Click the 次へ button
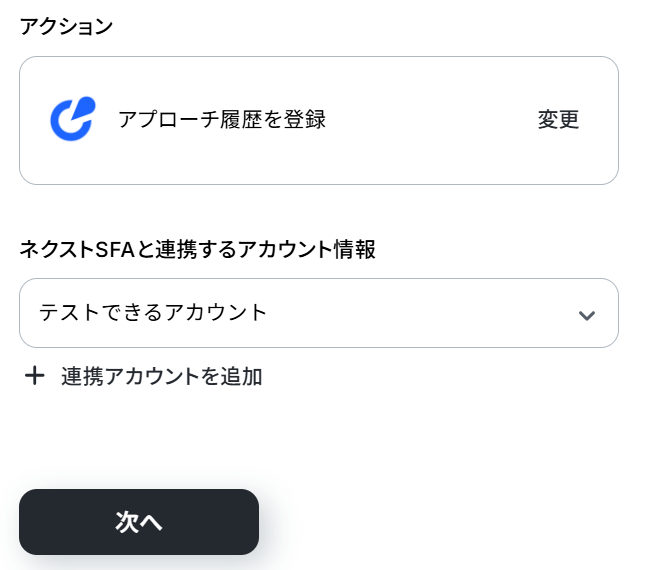Screen dimensions: 648x570 (x=139, y=521)
